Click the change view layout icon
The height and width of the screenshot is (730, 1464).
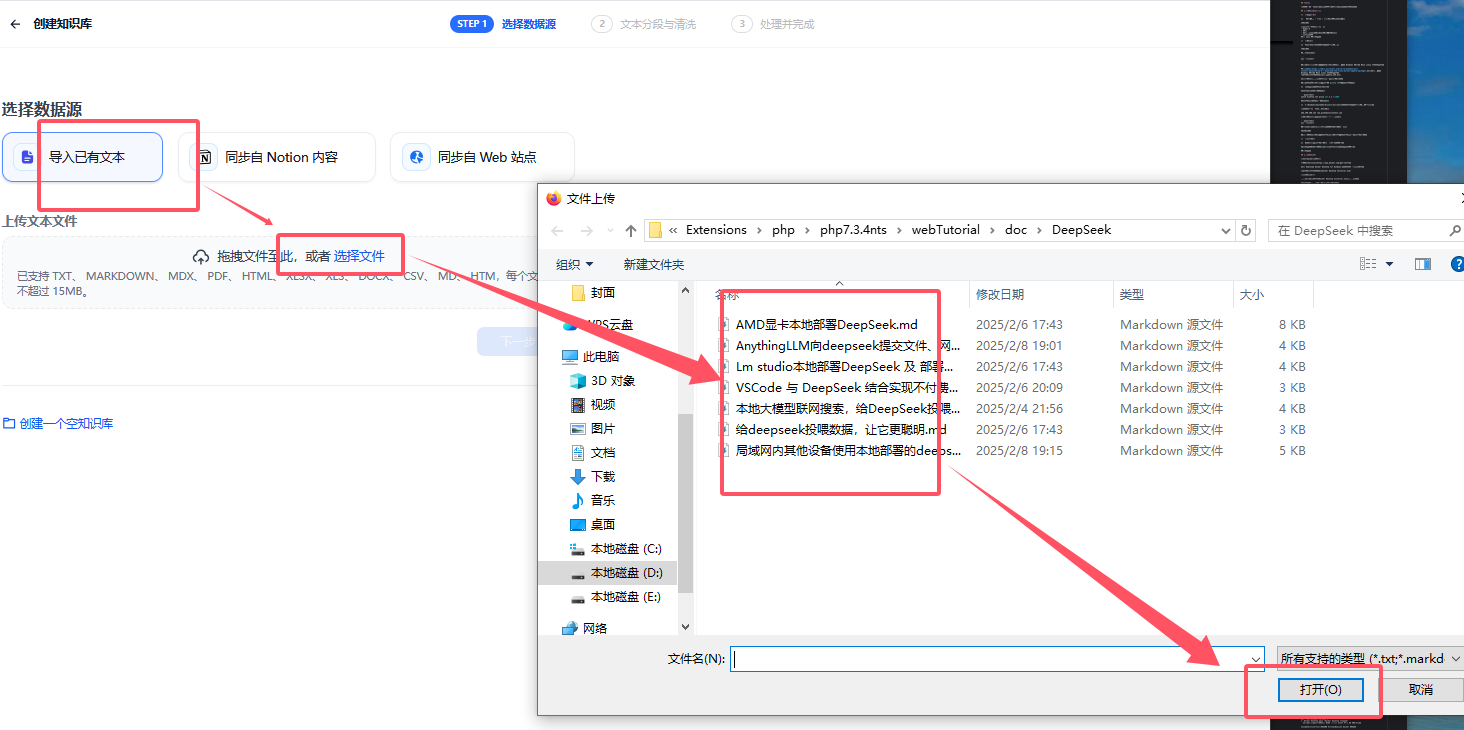click(1368, 264)
